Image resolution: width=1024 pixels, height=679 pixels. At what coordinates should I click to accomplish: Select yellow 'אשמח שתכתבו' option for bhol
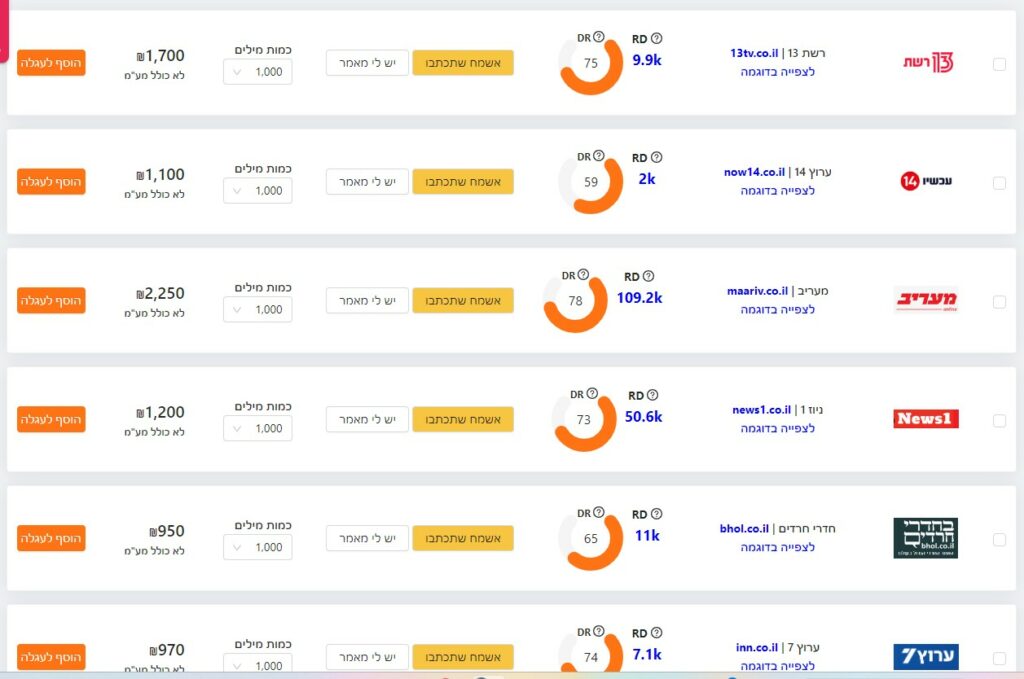(x=463, y=538)
